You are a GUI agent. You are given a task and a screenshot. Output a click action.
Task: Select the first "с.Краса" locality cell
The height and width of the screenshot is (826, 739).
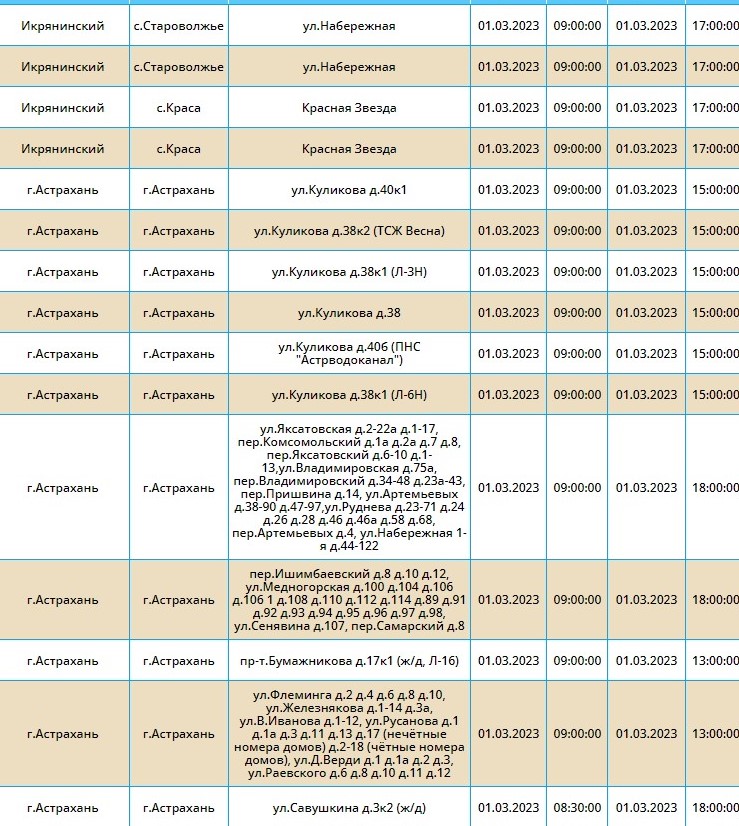click(178, 108)
